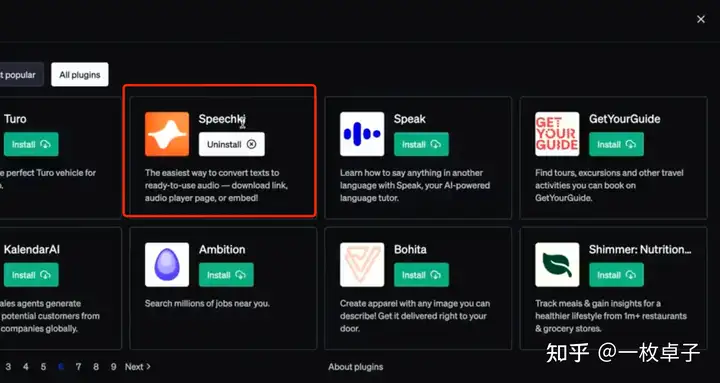Install the Shimmer: Nutrition plugin

click(616, 275)
